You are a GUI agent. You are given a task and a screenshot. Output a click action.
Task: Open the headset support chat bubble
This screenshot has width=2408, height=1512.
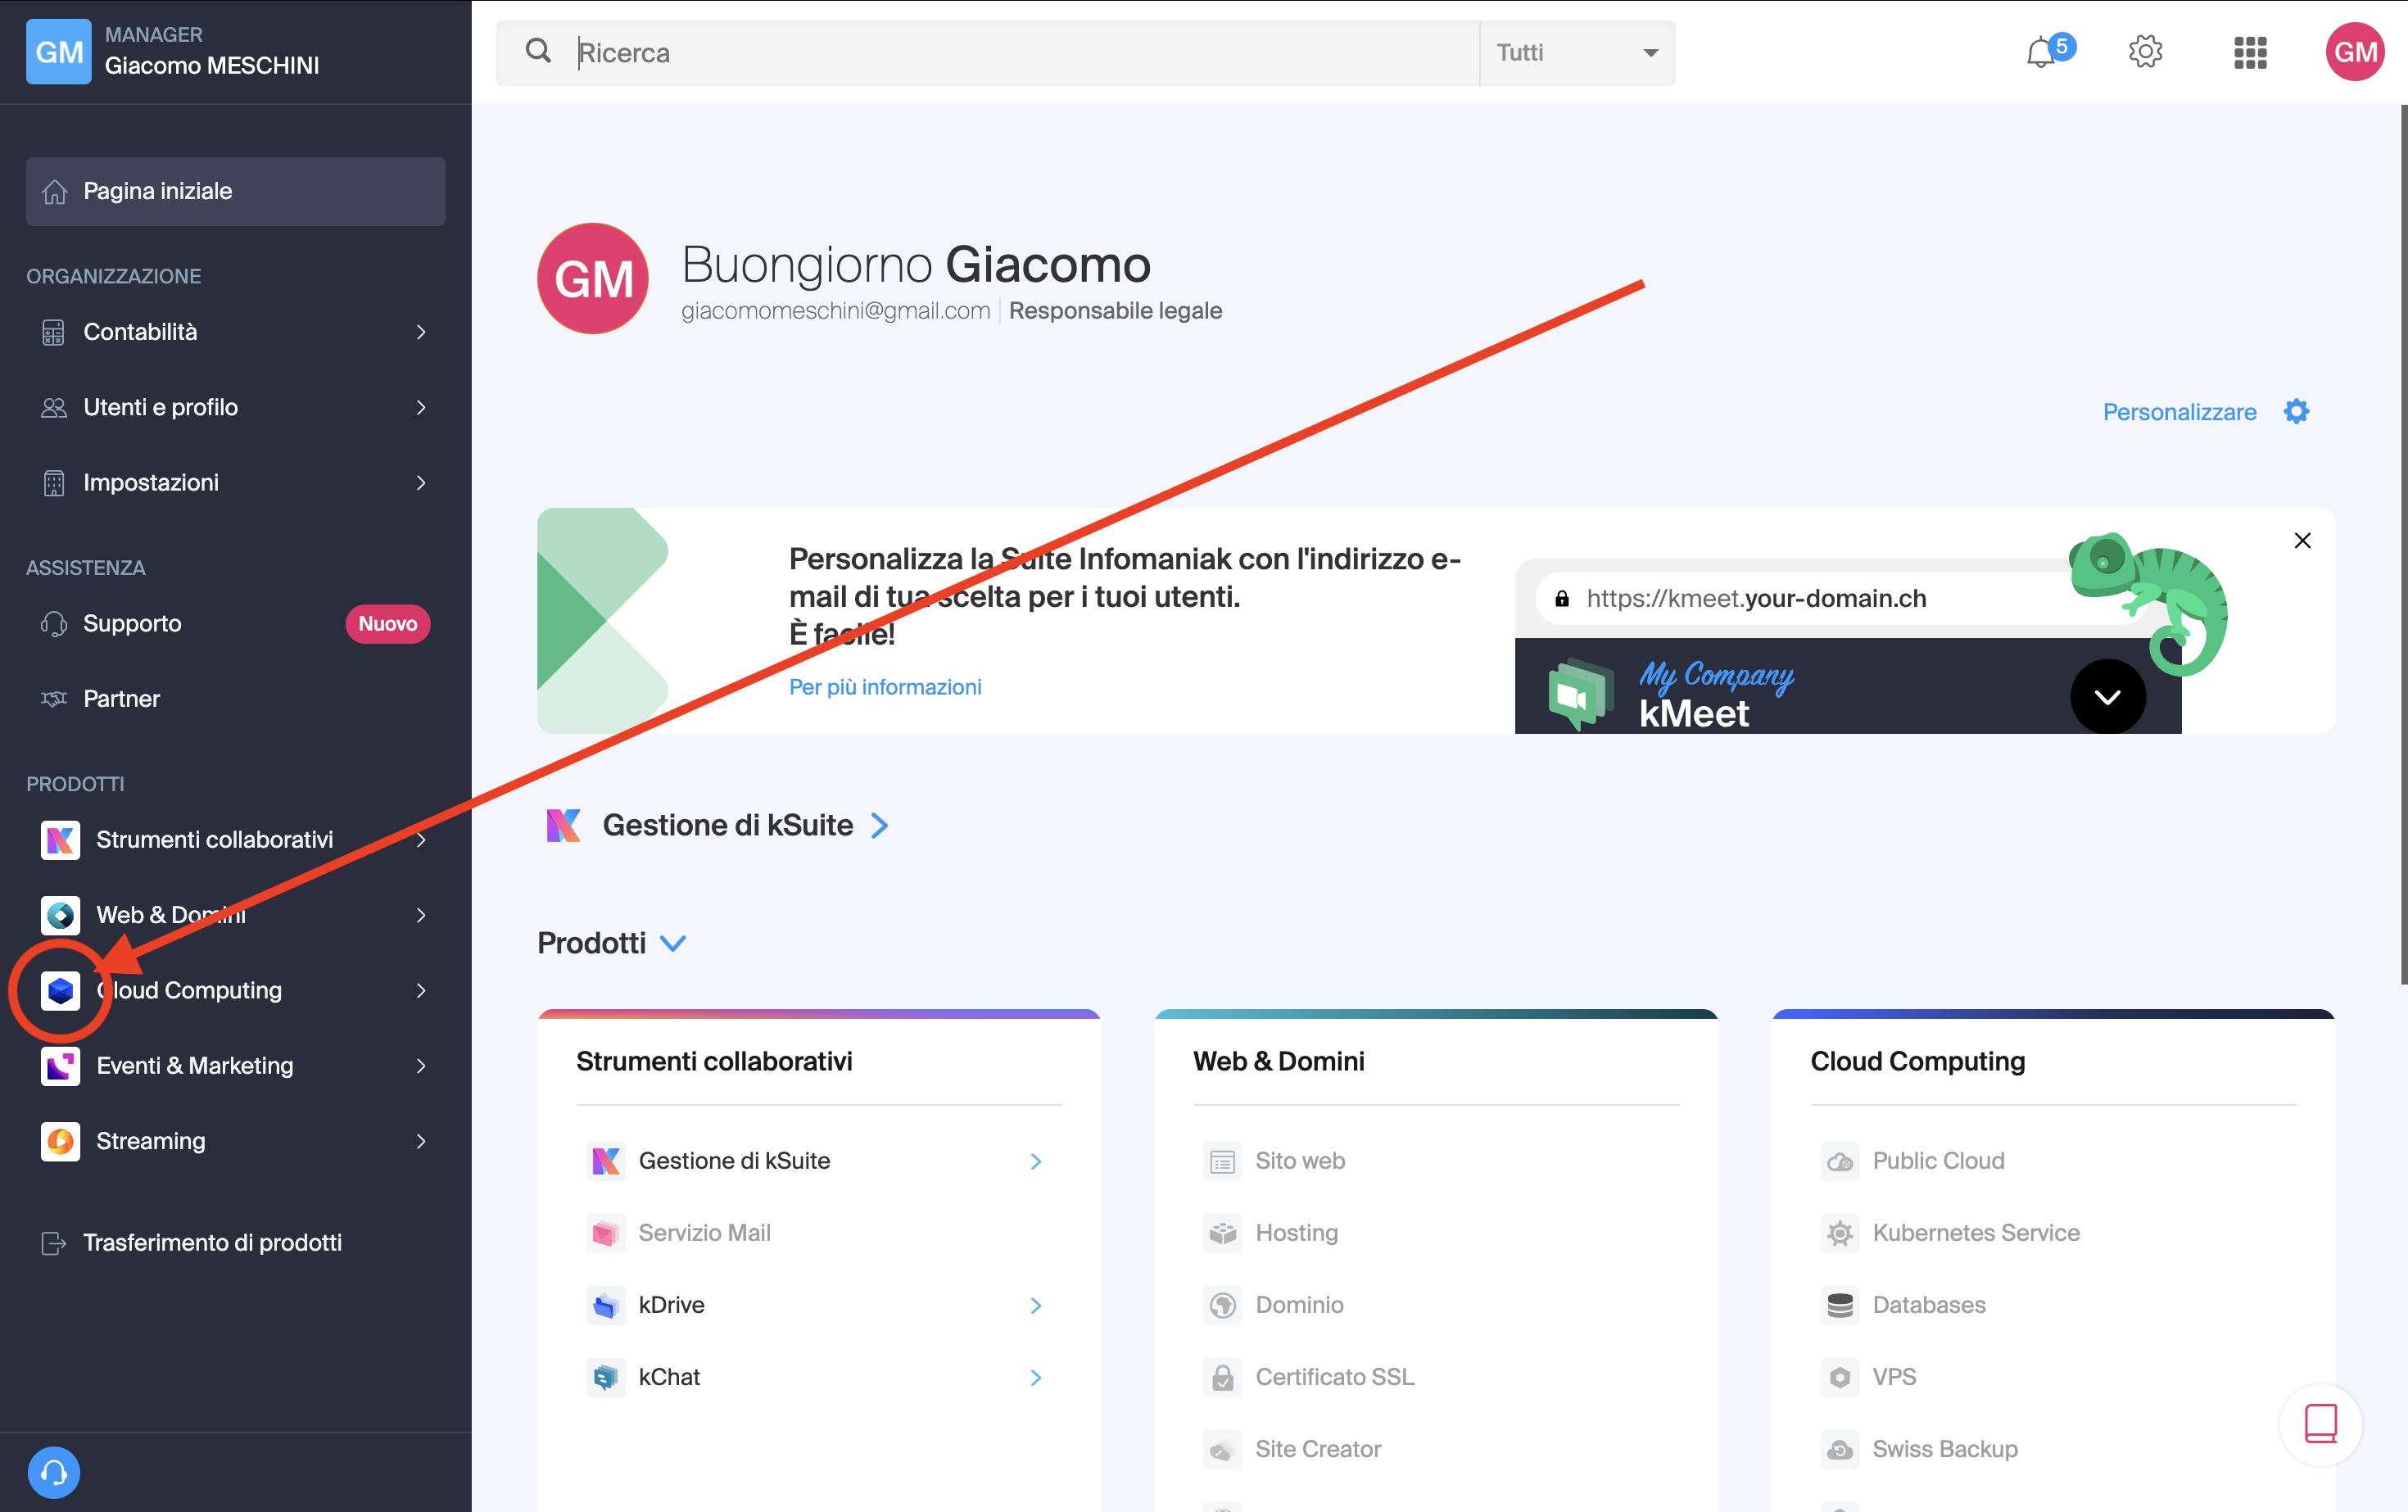click(54, 1472)
